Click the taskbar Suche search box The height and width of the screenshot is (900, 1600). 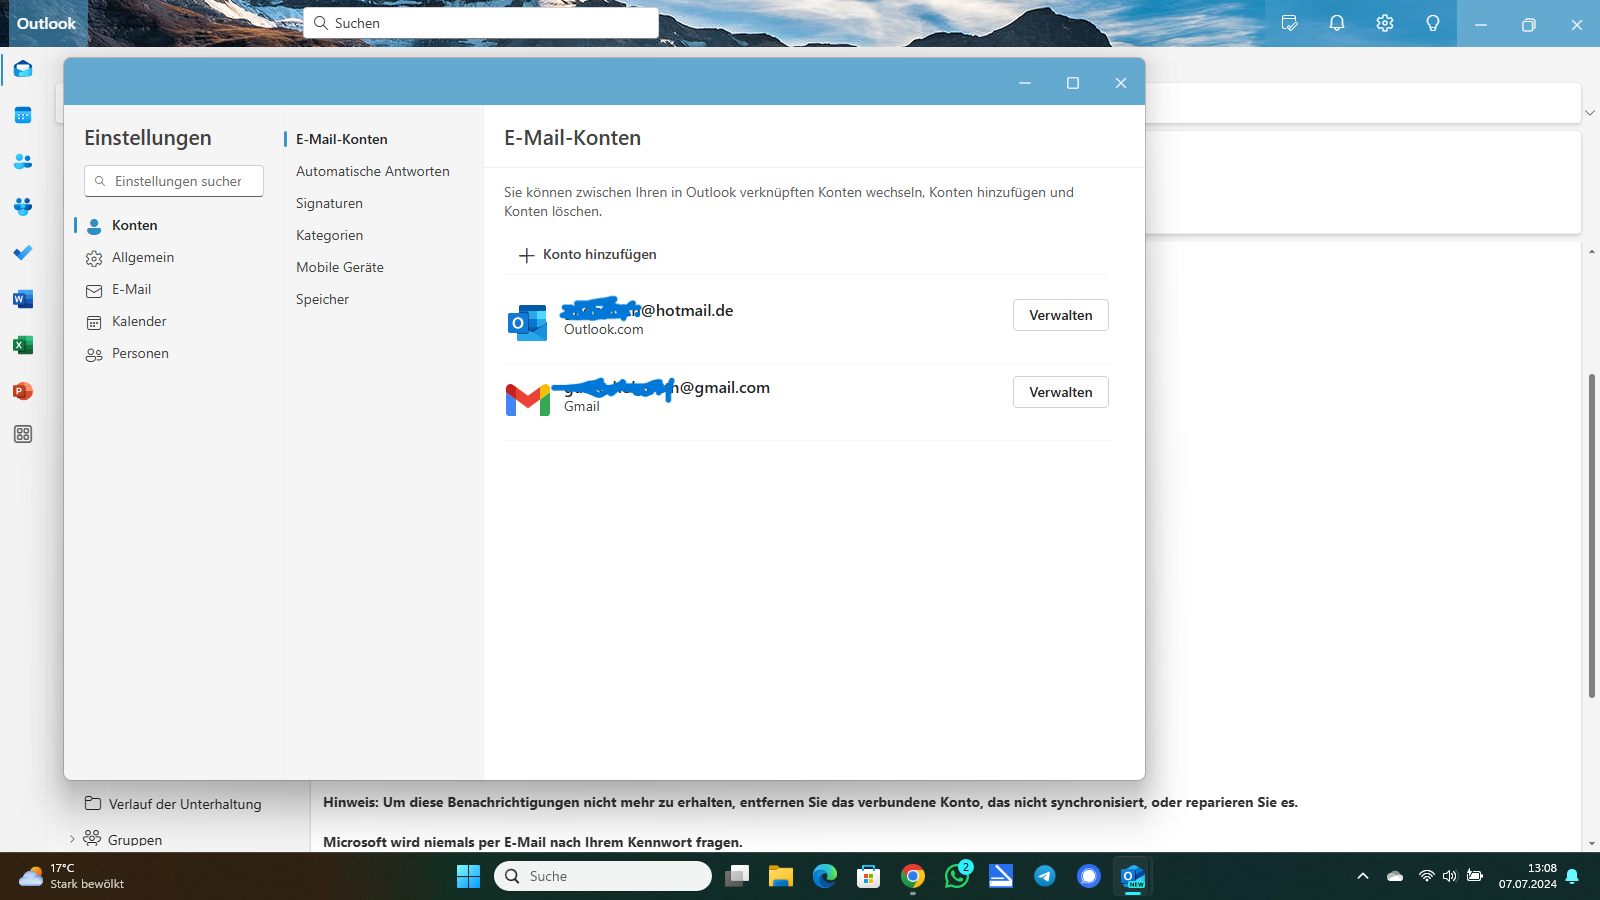[x=603, y=876]
